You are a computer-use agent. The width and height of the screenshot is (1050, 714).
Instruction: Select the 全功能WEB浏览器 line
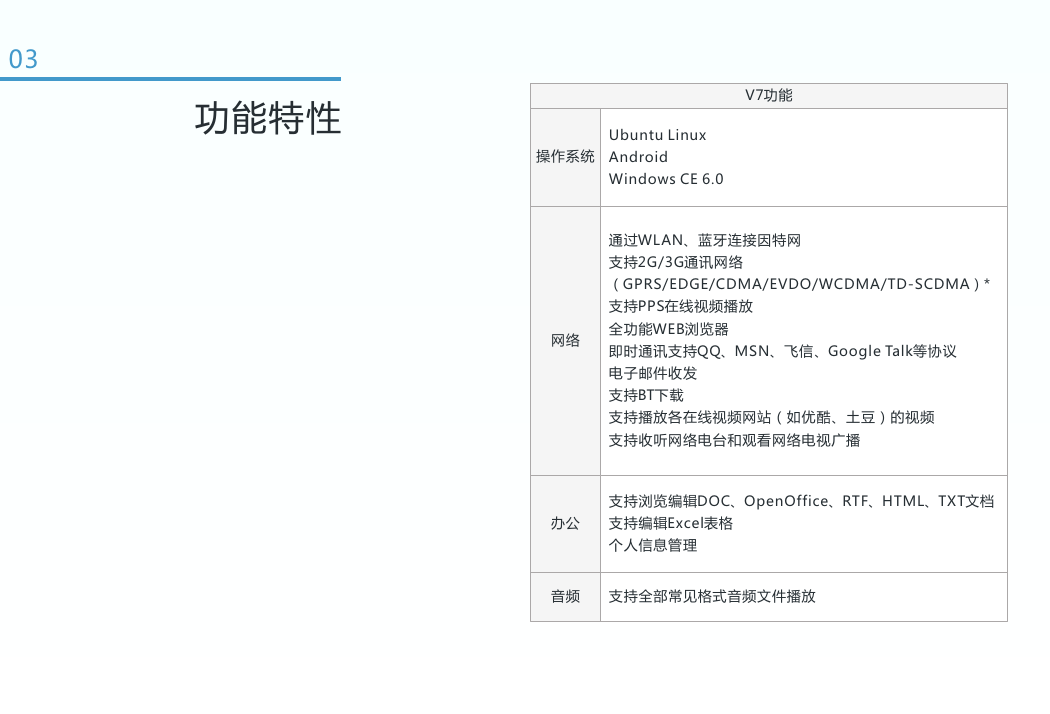coord(668,329)
